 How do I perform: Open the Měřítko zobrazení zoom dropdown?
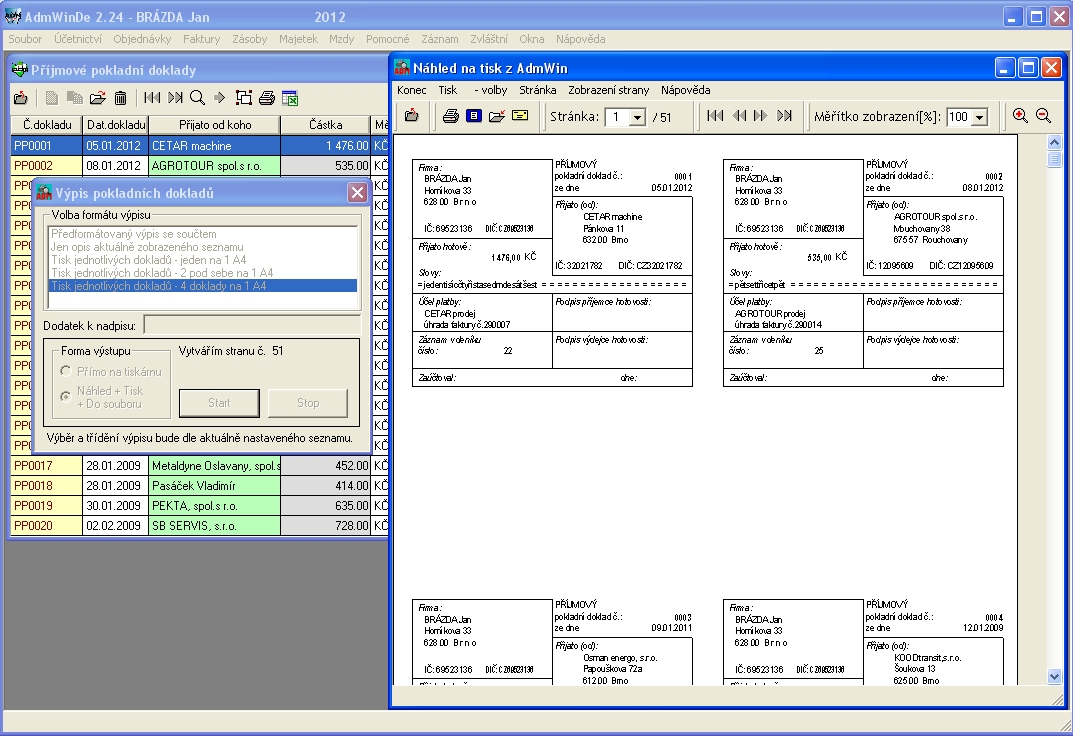click(x=979, y=117)
